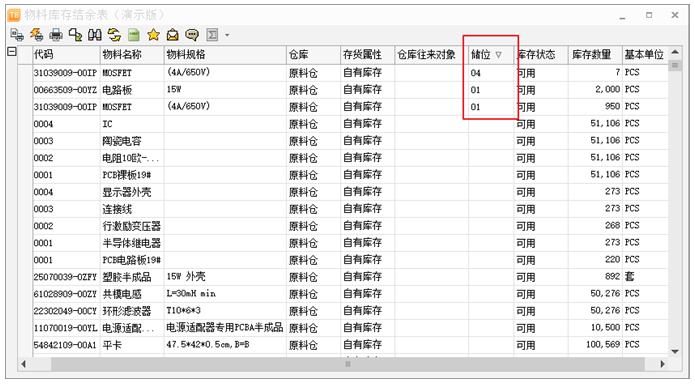Click the horizontal scrollbar right arrow
Image resolution: width=695 pixels, height=386 pixels.
coord(662,364)
